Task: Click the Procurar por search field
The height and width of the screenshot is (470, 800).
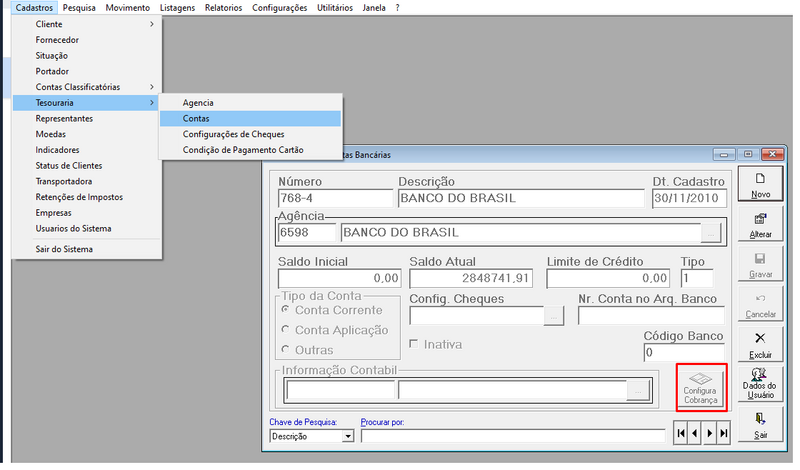Action: point(513,436)
